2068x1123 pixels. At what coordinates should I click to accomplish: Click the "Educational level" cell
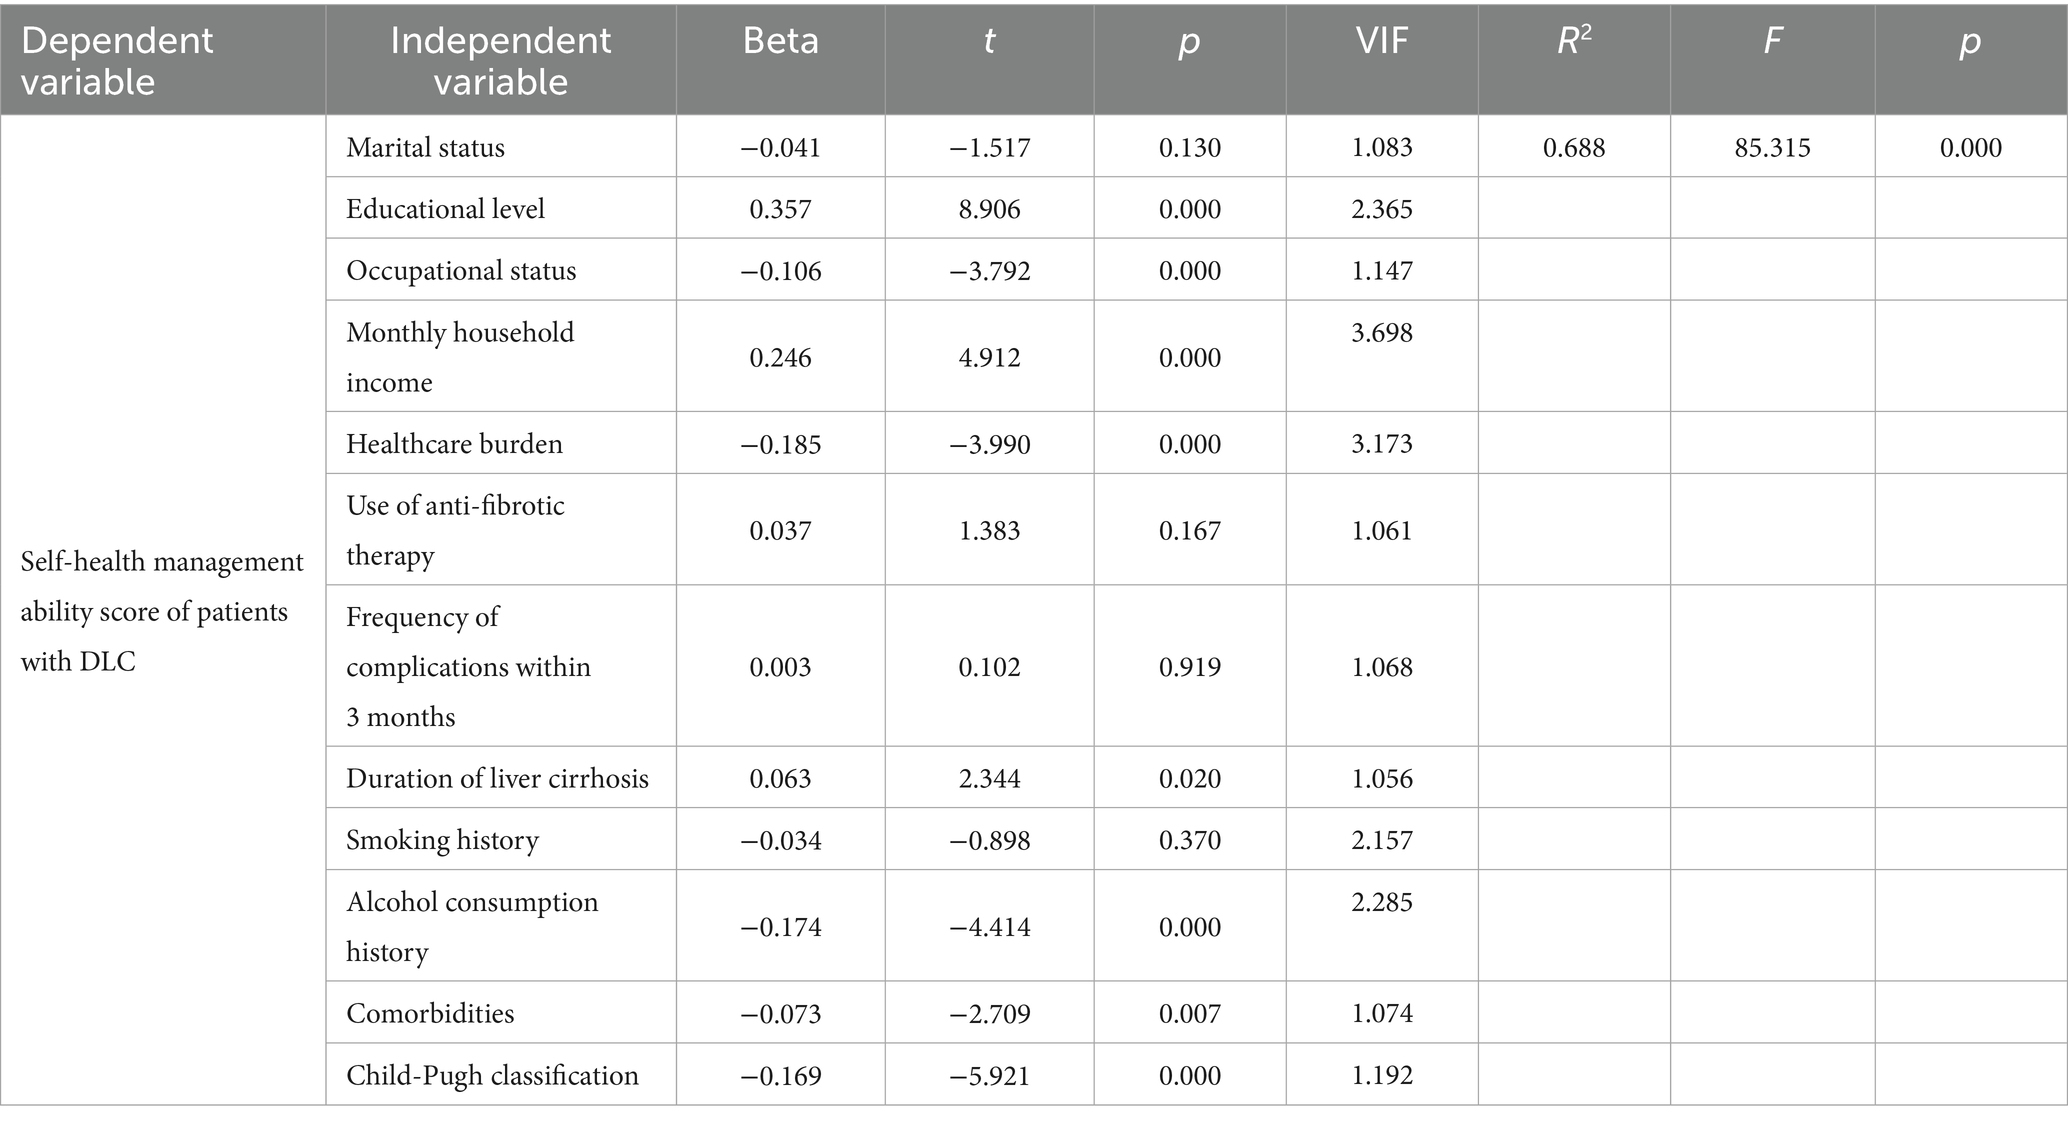point(445,209)
